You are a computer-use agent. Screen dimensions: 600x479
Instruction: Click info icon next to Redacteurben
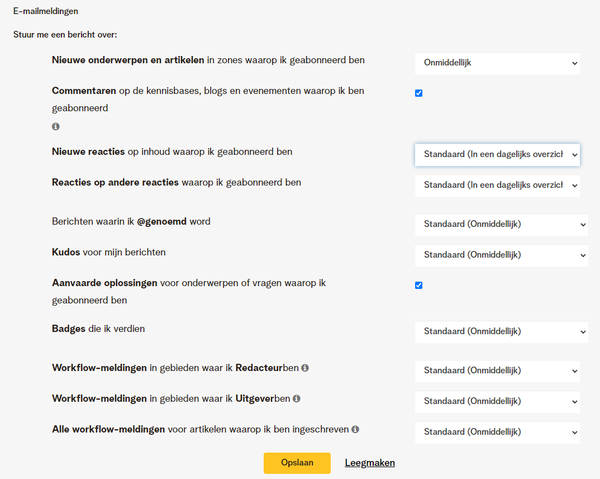coord(305,368)
